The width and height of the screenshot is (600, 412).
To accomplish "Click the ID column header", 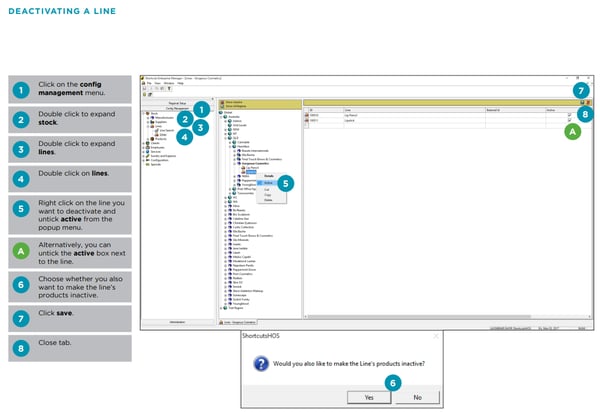I will coord(326,110).
